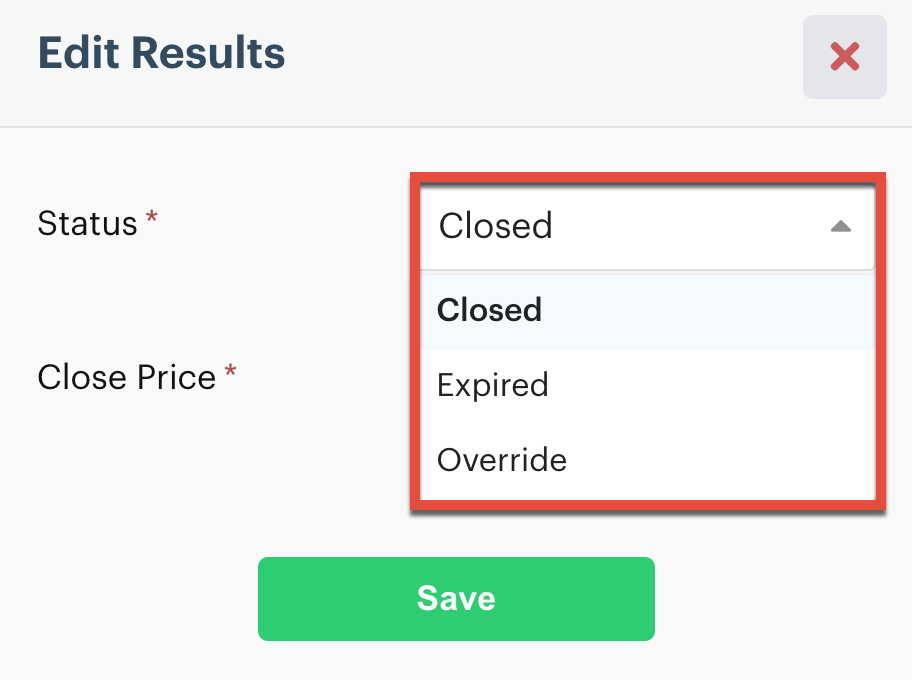912x680 pixels.
Task: Save the edited results
Action: [x=456, y=598]
